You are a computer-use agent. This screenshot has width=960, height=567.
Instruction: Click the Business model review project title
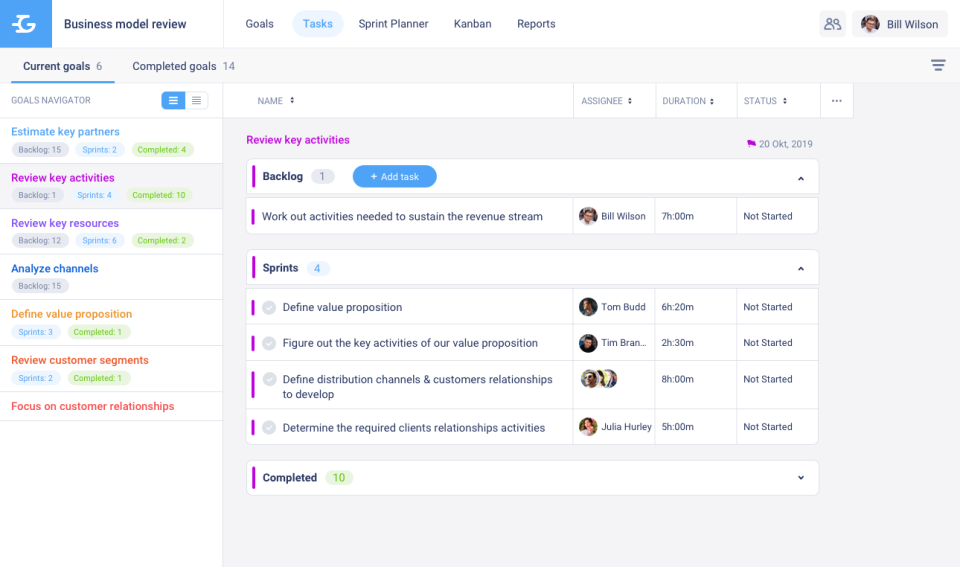tap(125, 24)
